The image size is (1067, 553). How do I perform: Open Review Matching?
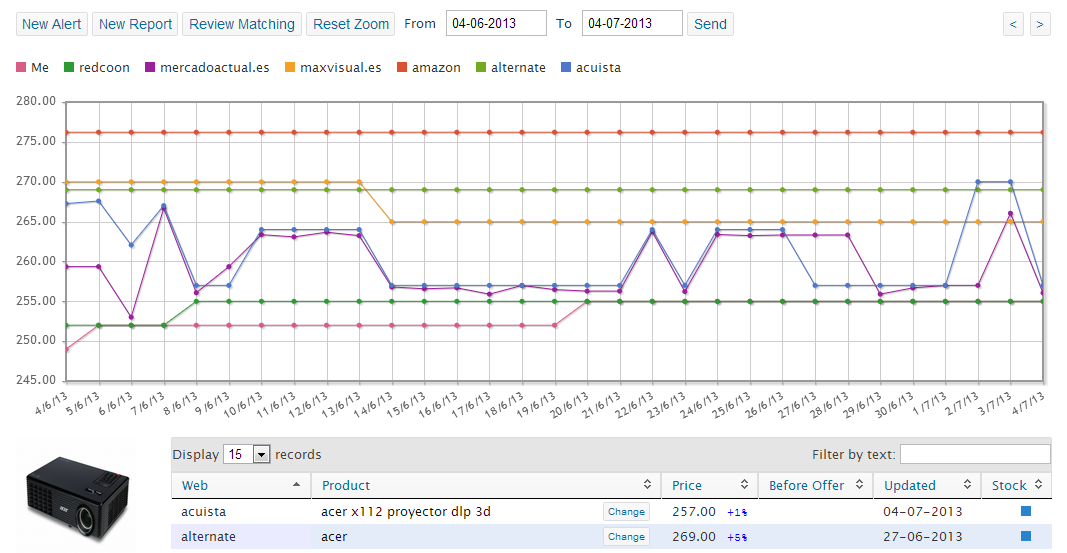(x=242, y=24)
